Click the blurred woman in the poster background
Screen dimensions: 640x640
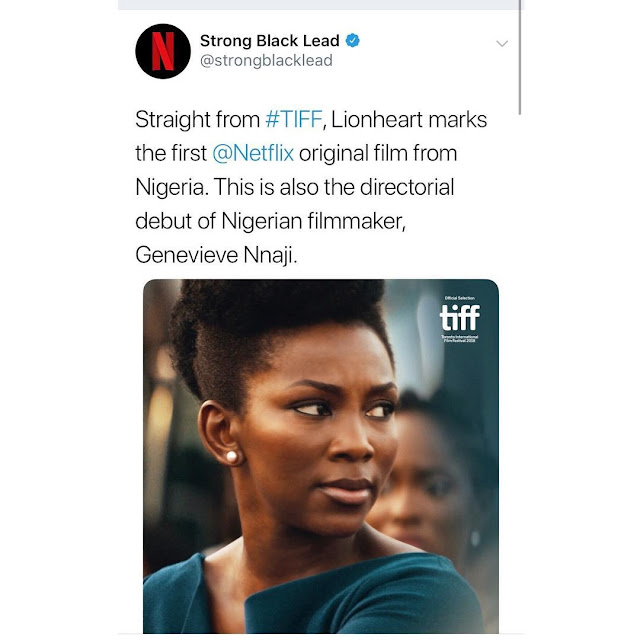pos(429,482)
